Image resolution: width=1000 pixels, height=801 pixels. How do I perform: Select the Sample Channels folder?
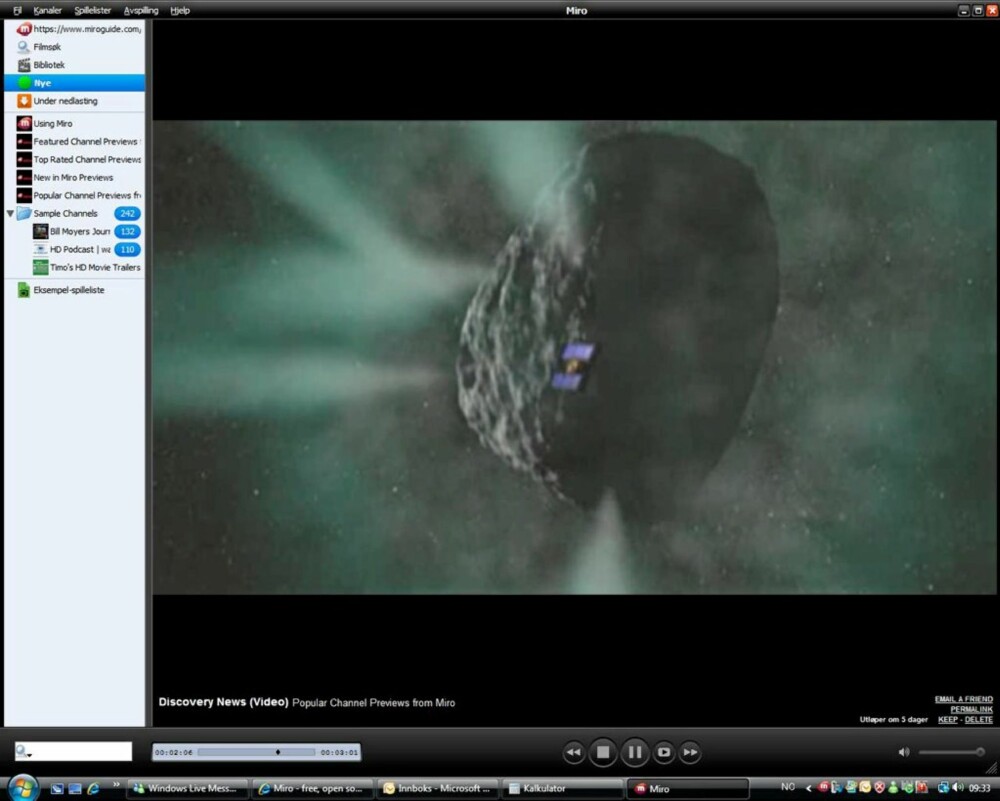[64, 214]
